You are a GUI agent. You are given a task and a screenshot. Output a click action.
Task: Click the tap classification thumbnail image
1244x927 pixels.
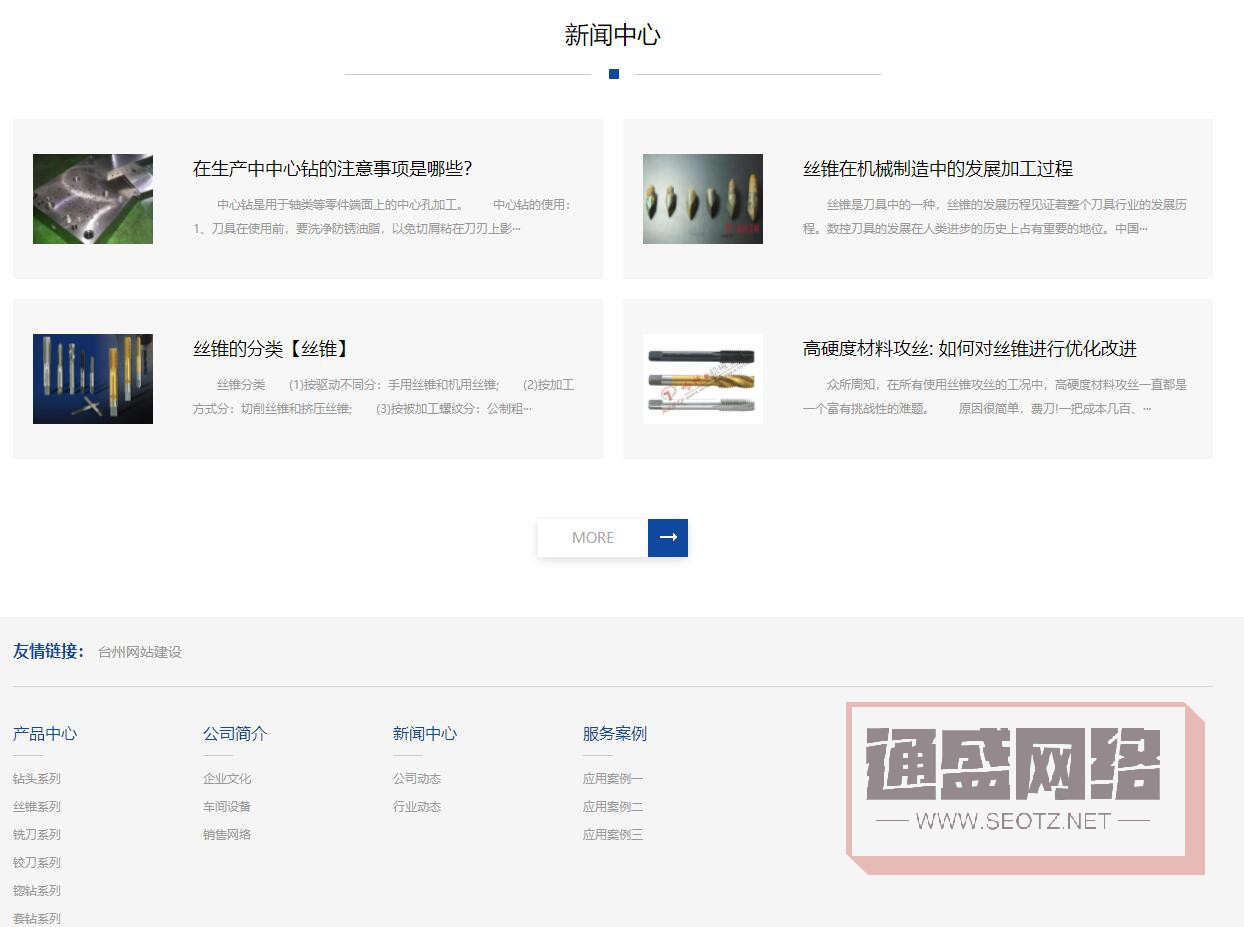coord(93,379)
